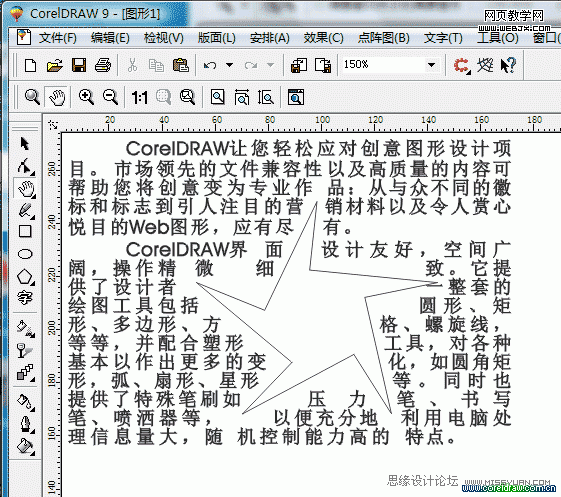Click the Paste clipboard icon
The image size is (561, 497).
click(x=181, y=65)
